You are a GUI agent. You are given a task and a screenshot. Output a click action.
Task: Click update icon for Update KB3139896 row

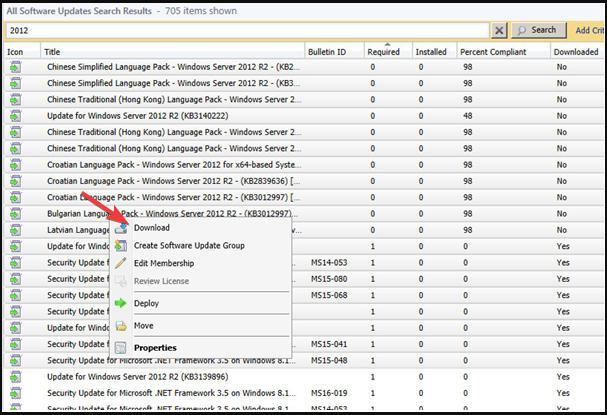pyautogui.click(x=15, y=377)
